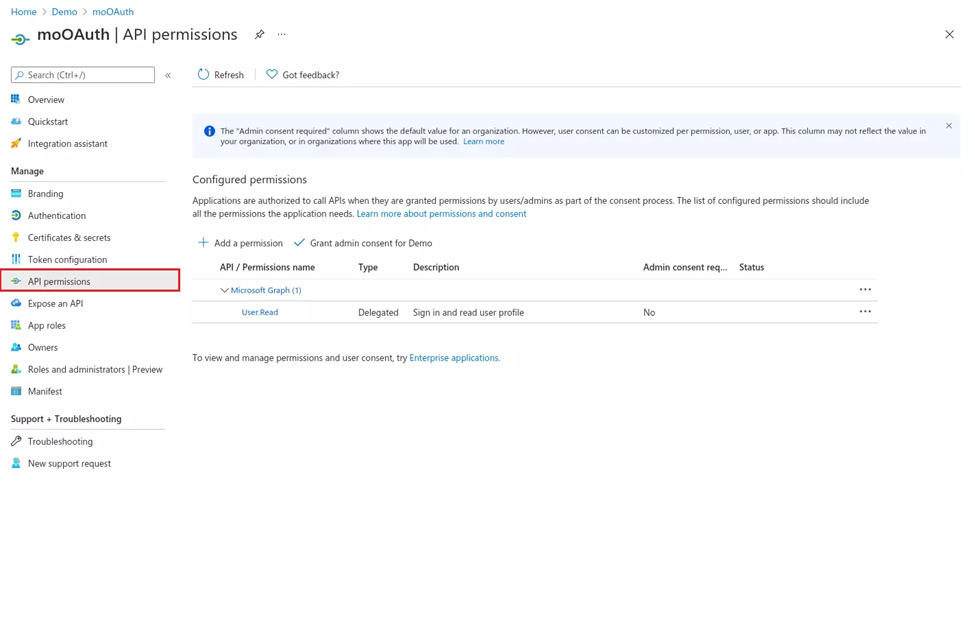
Task: Open the Enterprise applications link
Action: click(454, 358)
